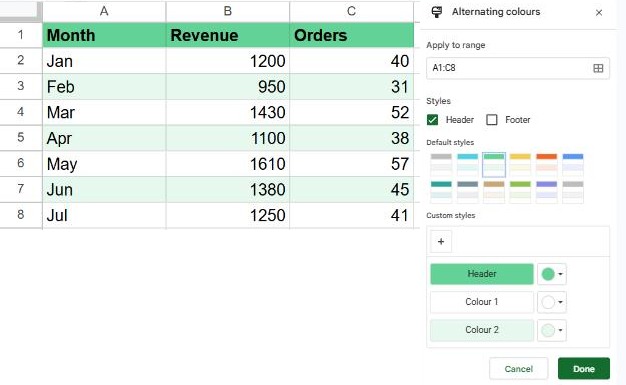Select row 5 header
The height and width of the screenshot is (385, 626).
(x=21, y=138)
